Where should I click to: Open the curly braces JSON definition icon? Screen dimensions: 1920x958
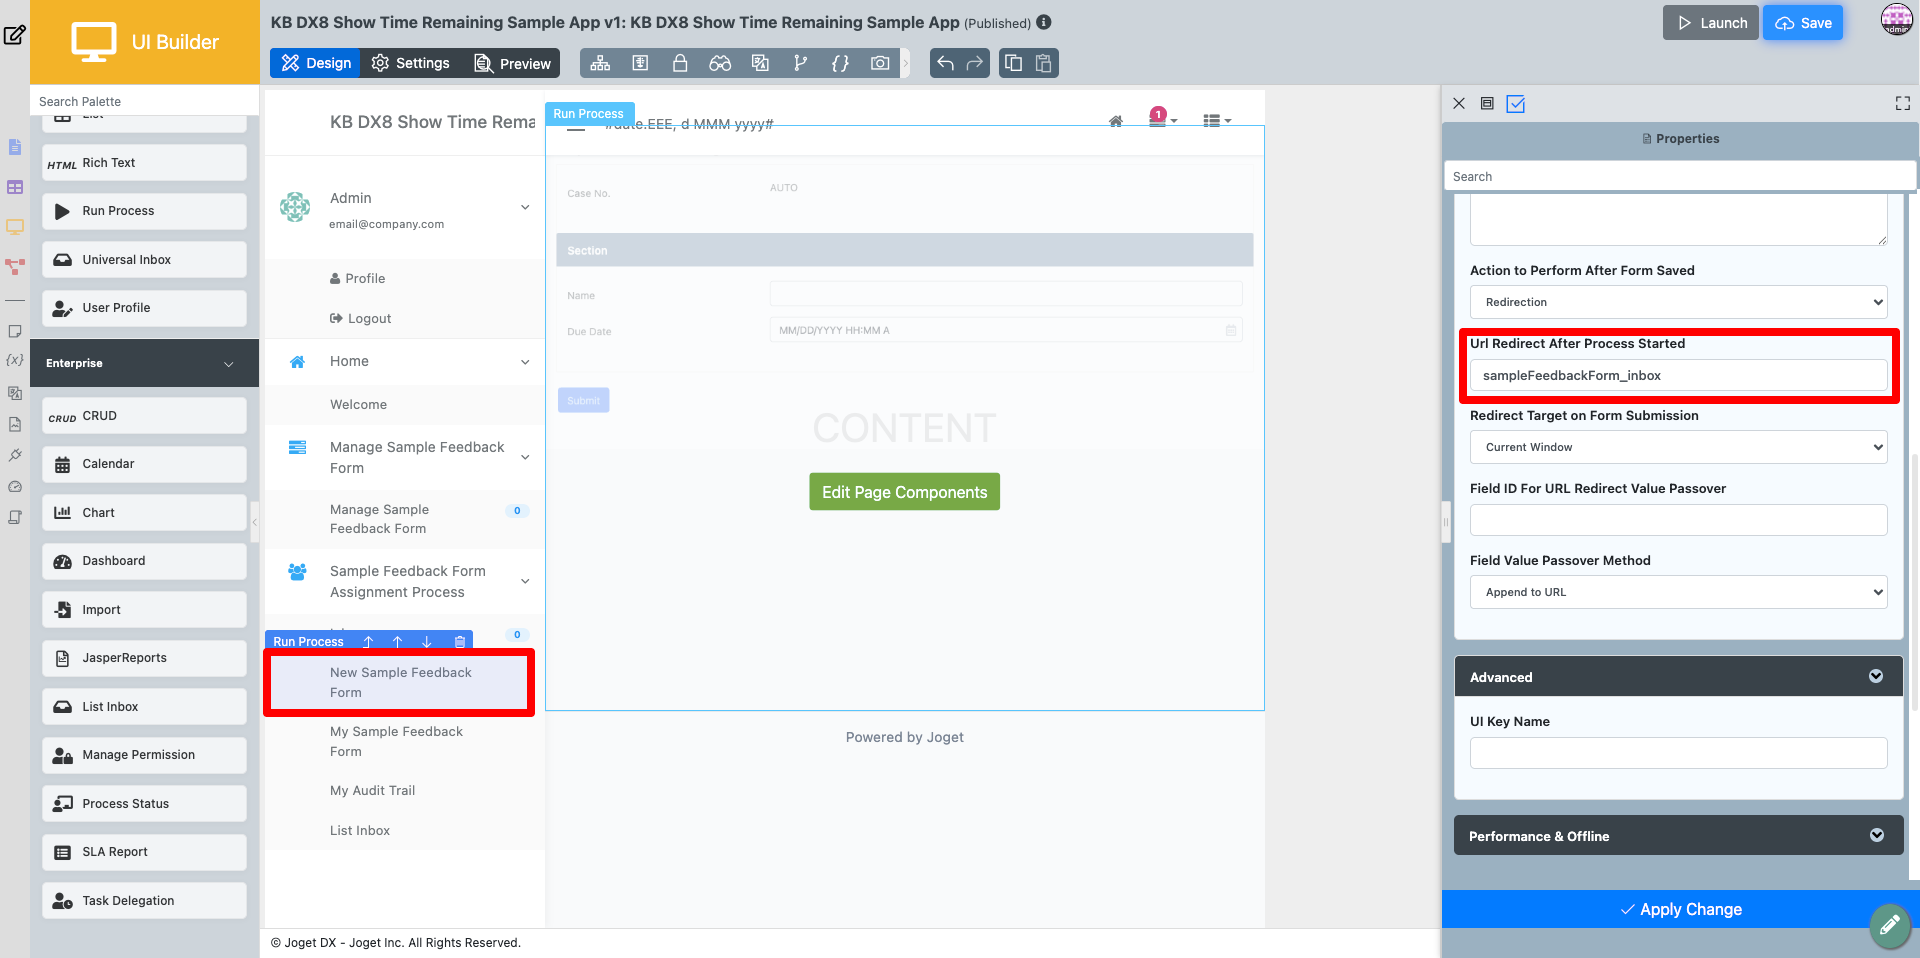coord(840,63)
